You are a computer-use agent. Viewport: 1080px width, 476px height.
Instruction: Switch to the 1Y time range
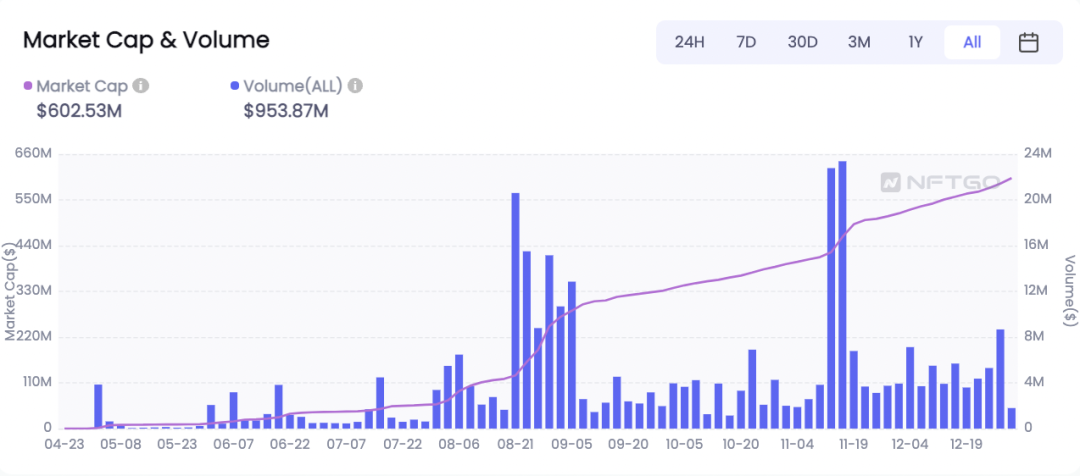point(915,42)
